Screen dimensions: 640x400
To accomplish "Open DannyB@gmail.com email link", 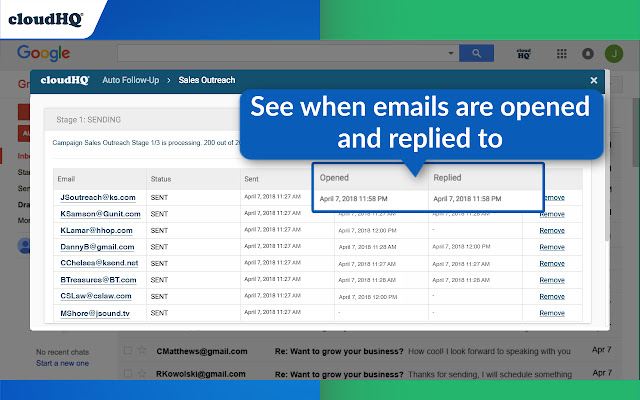I will pyautogui.click(x=97, y=247).
